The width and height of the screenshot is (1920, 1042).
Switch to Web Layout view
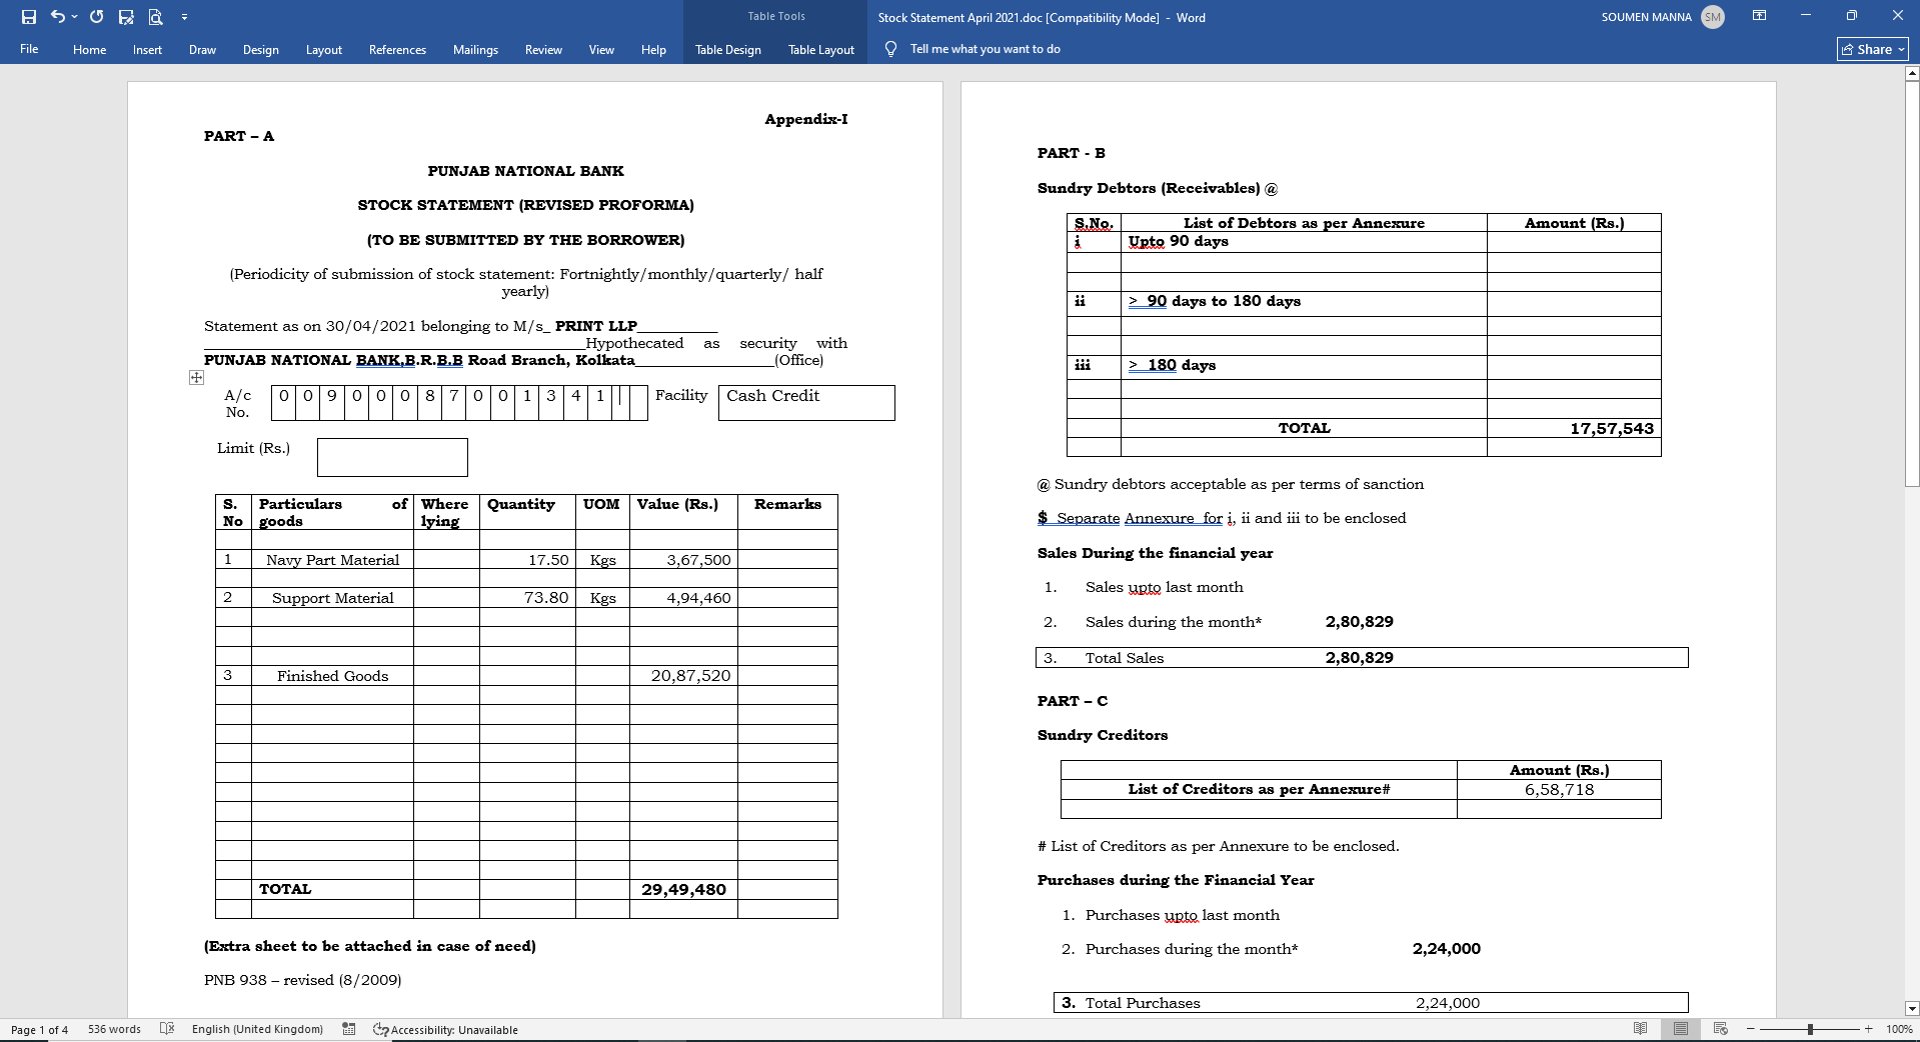tap(1721, 1029)
